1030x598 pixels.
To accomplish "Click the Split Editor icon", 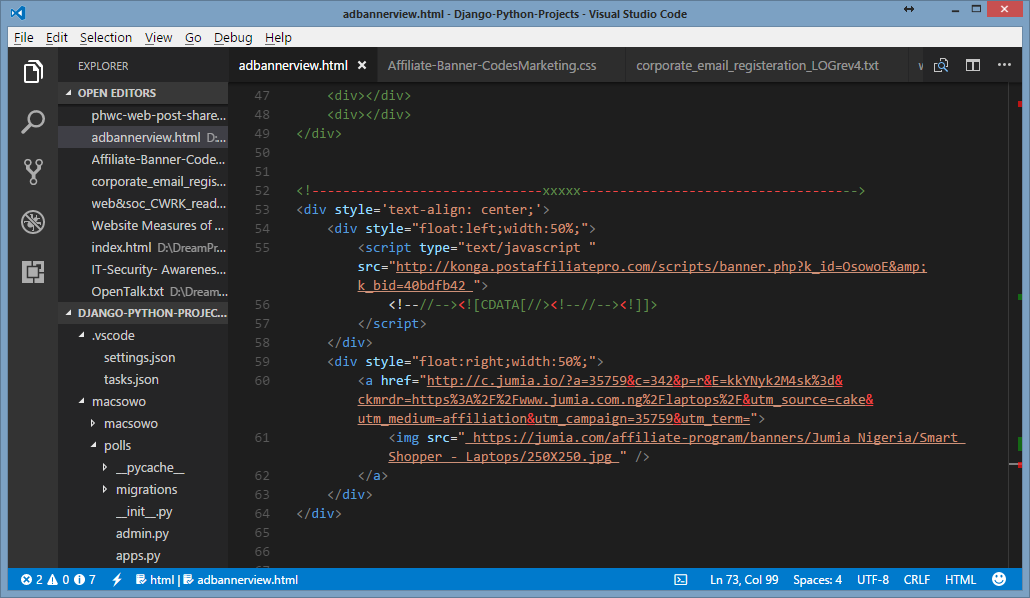I will (973, 65).
